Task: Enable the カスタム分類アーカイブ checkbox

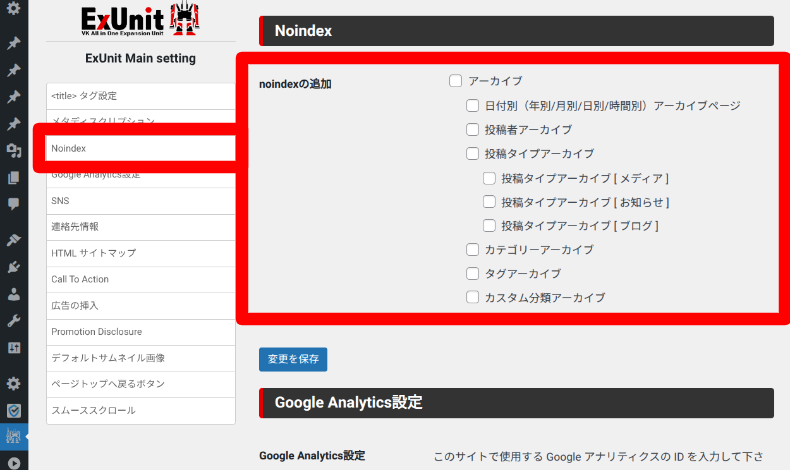Action: (x=472, y=297)
